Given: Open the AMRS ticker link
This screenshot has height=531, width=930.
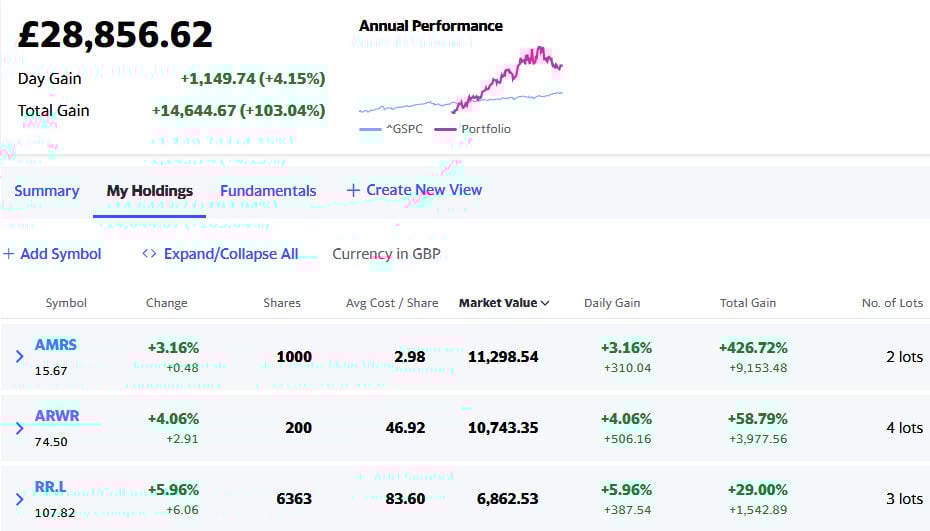Looking at the screenshot, I should tap(55, 345).
